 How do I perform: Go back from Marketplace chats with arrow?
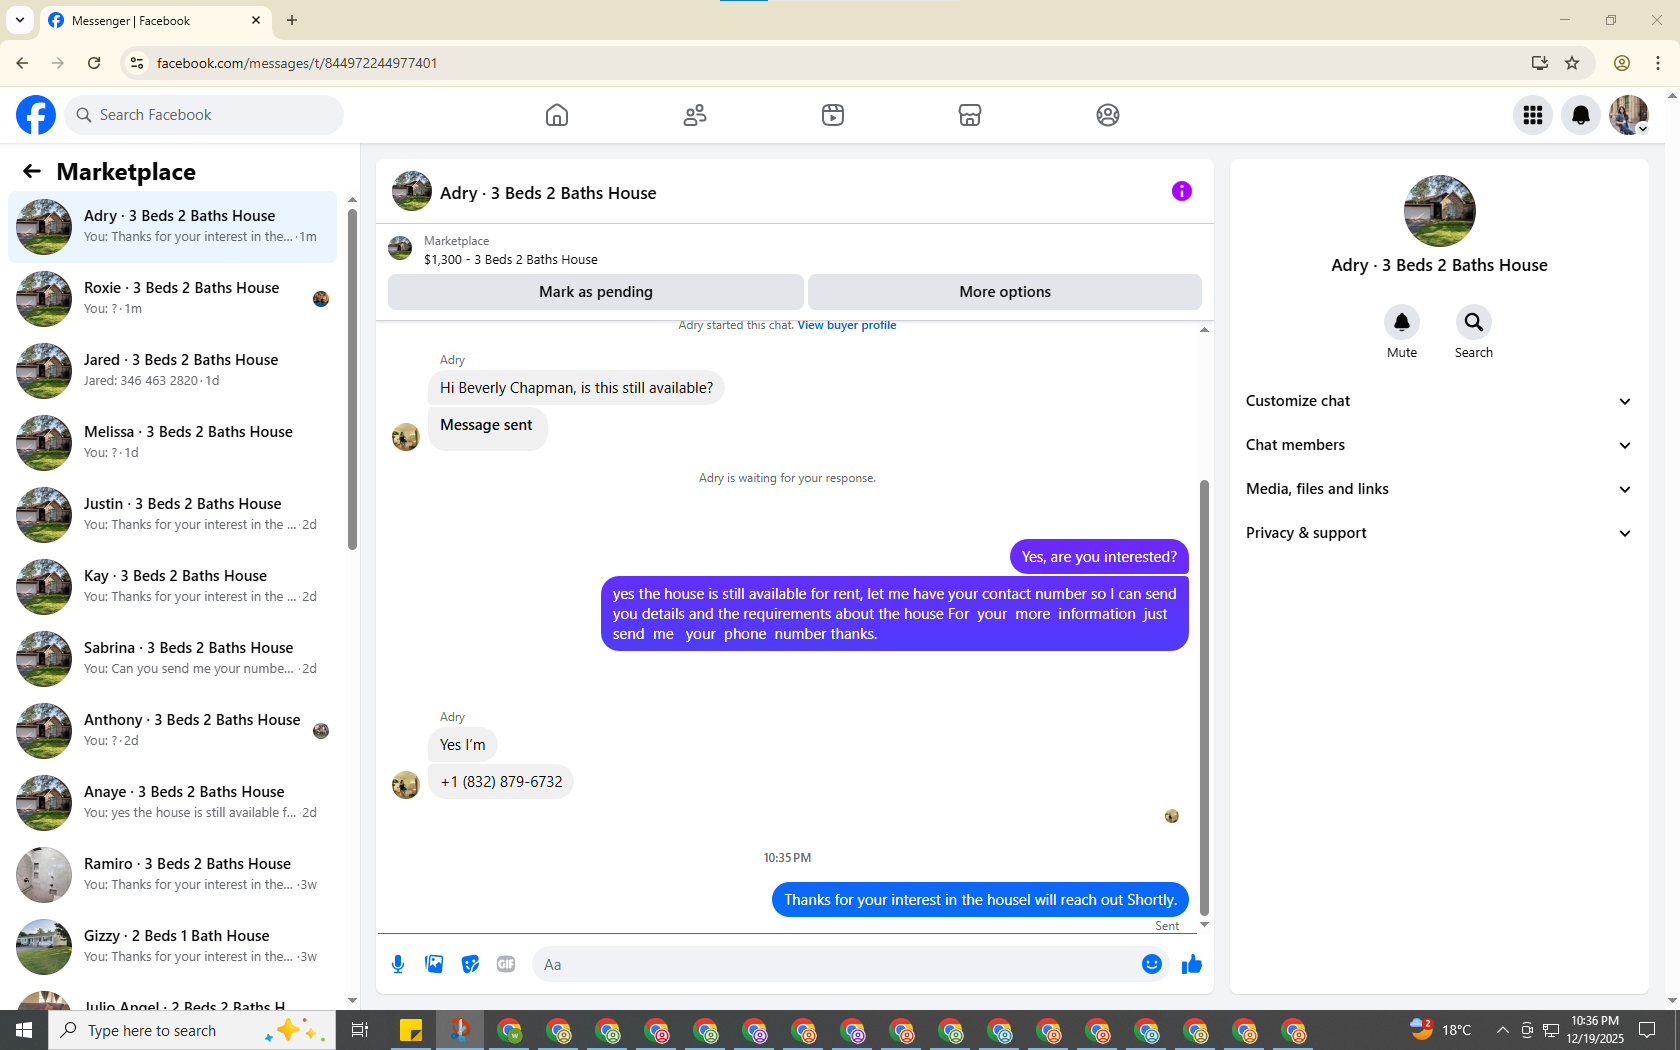[32, 172]
